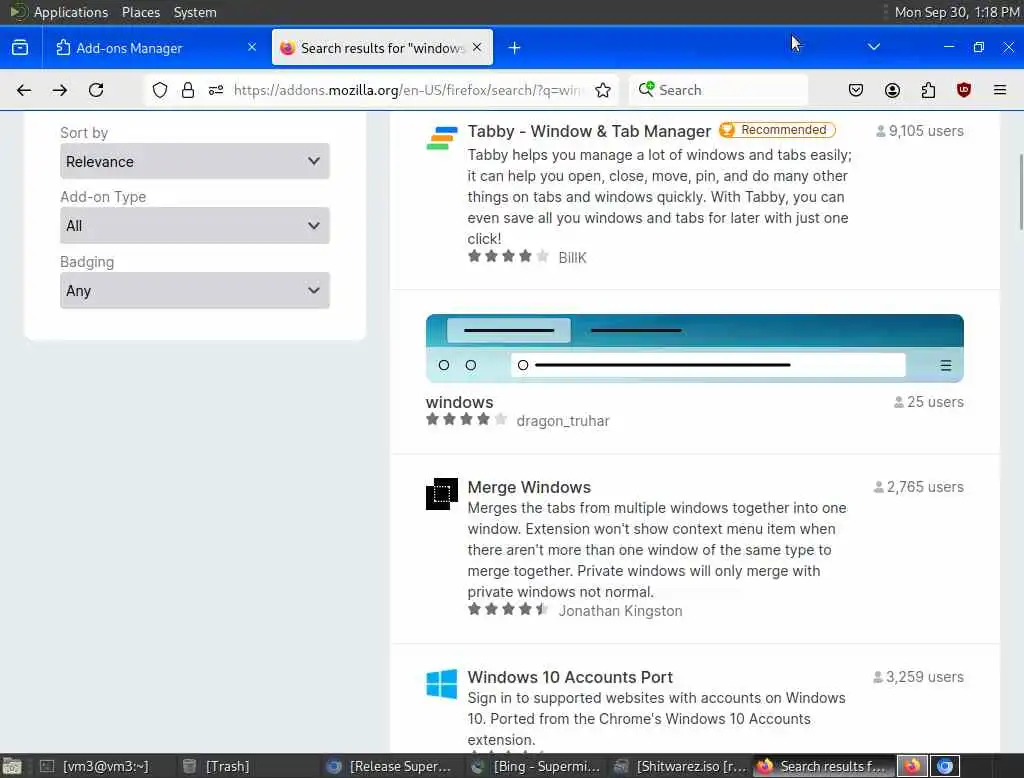Click the 2,765 users count
Screen dimensions: 1024x778
(918, 487)
